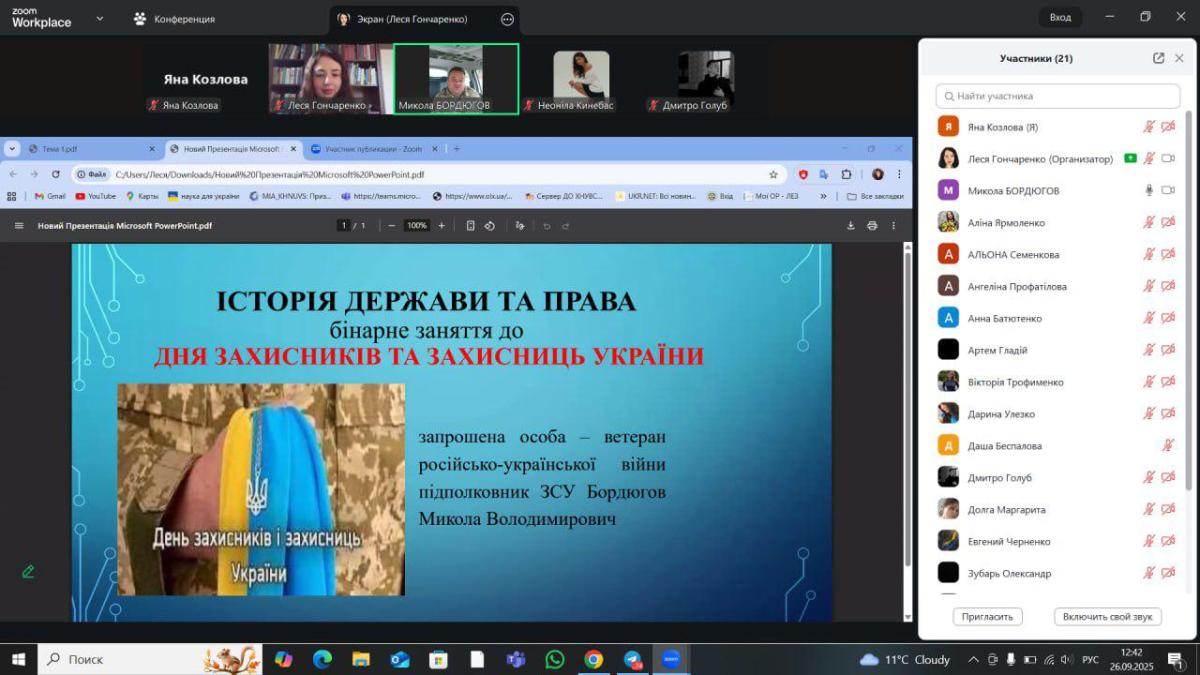The image size is (1200, 675).
Task: Open the screen share more options button
Action: tap(507, 19)
